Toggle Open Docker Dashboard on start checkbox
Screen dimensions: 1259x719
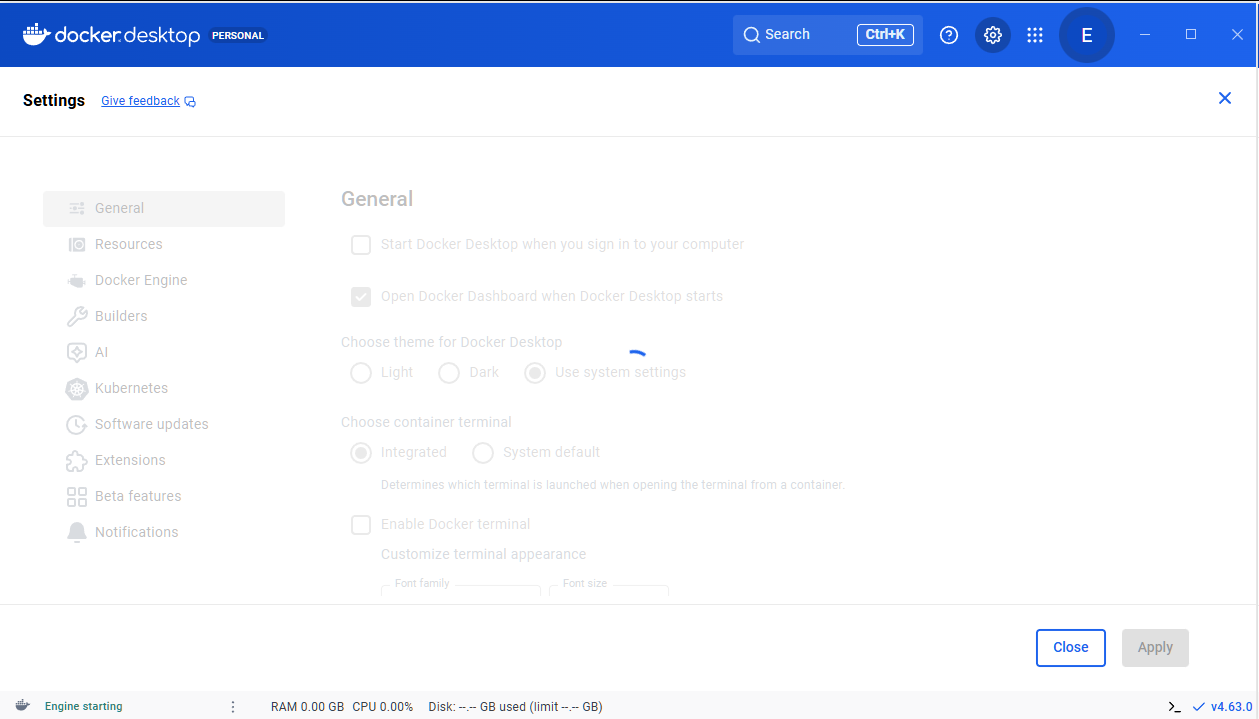[361, 297]
